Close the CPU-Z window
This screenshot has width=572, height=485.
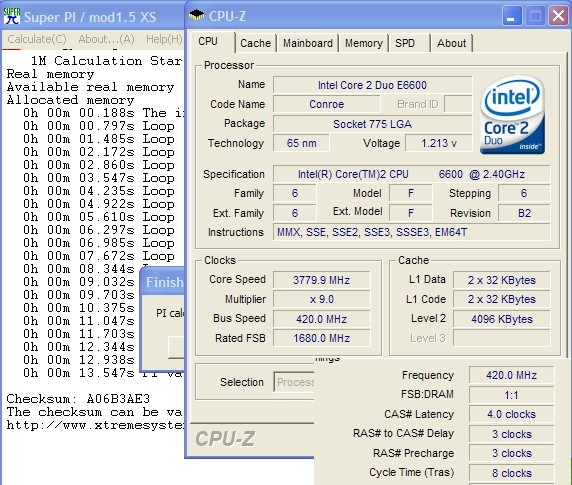point(559,16)
